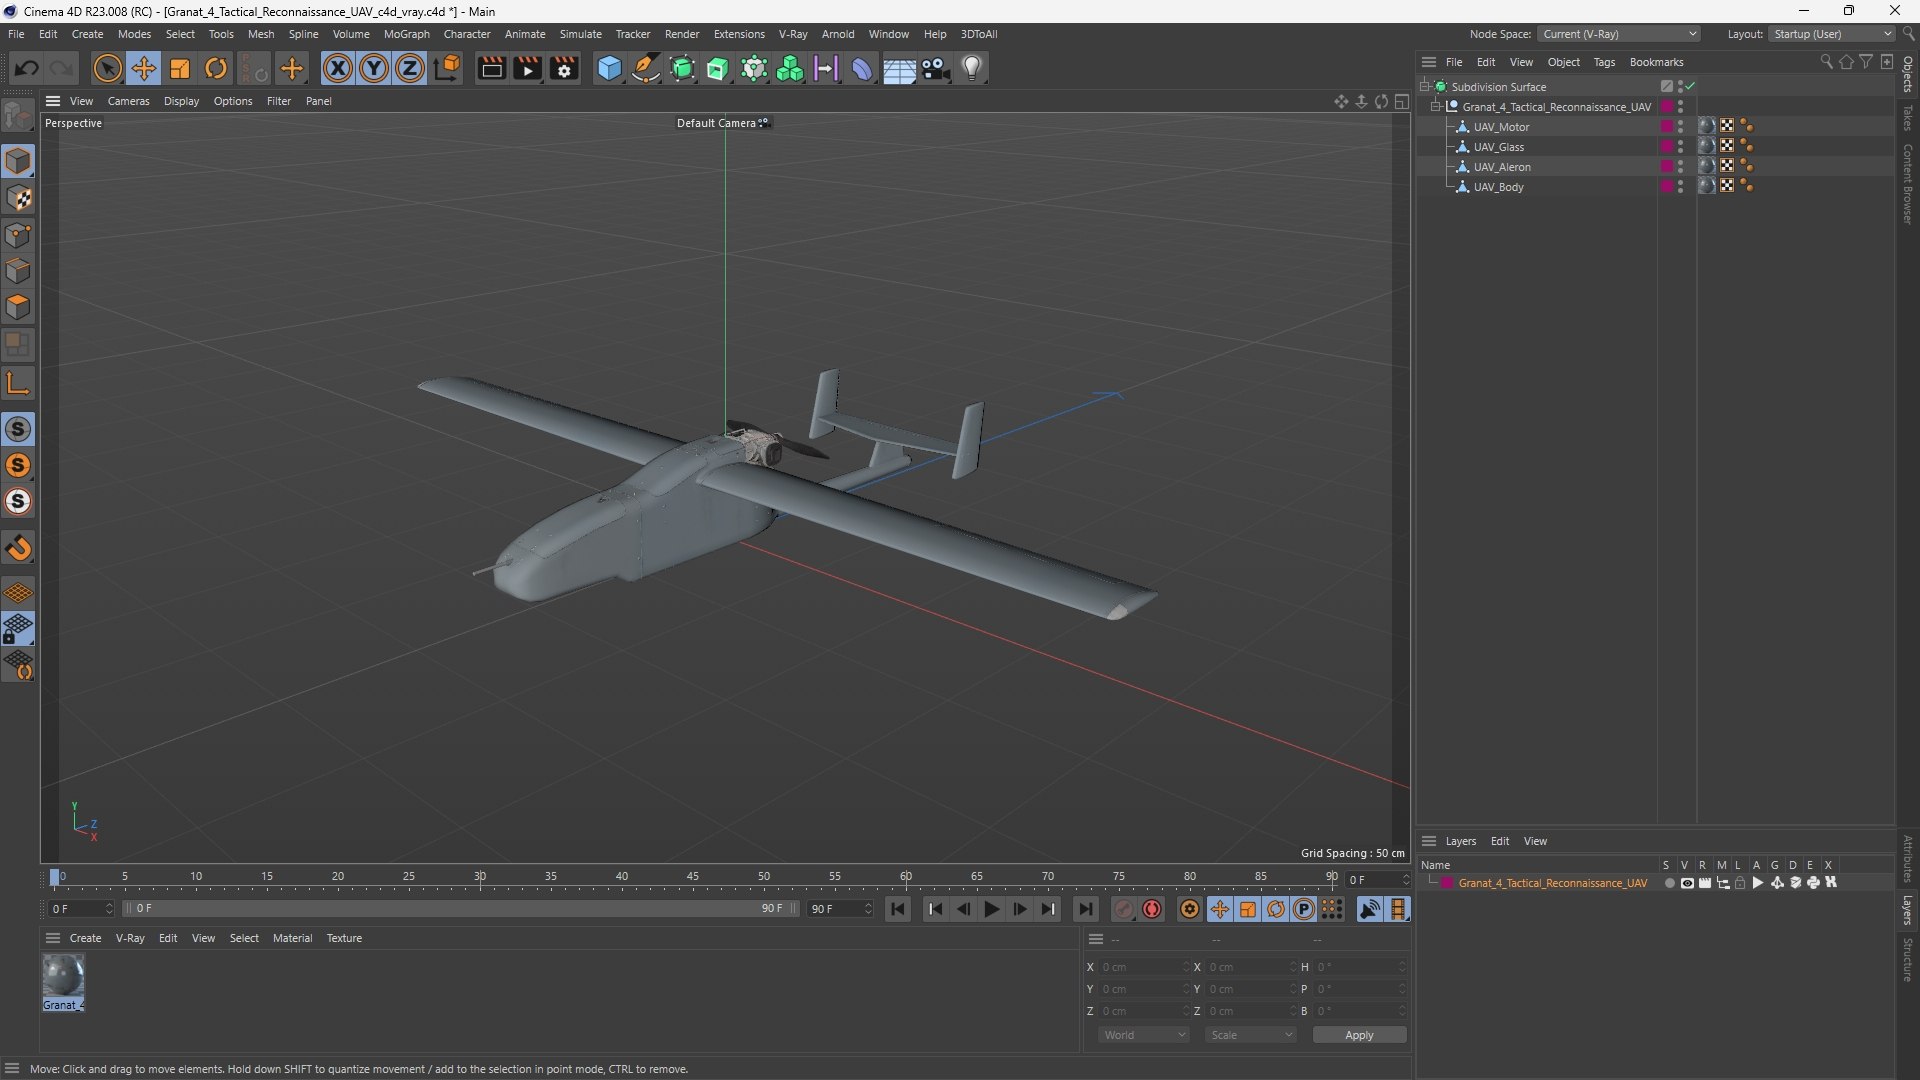Toggle X-axis lock button

pos(338,69)
